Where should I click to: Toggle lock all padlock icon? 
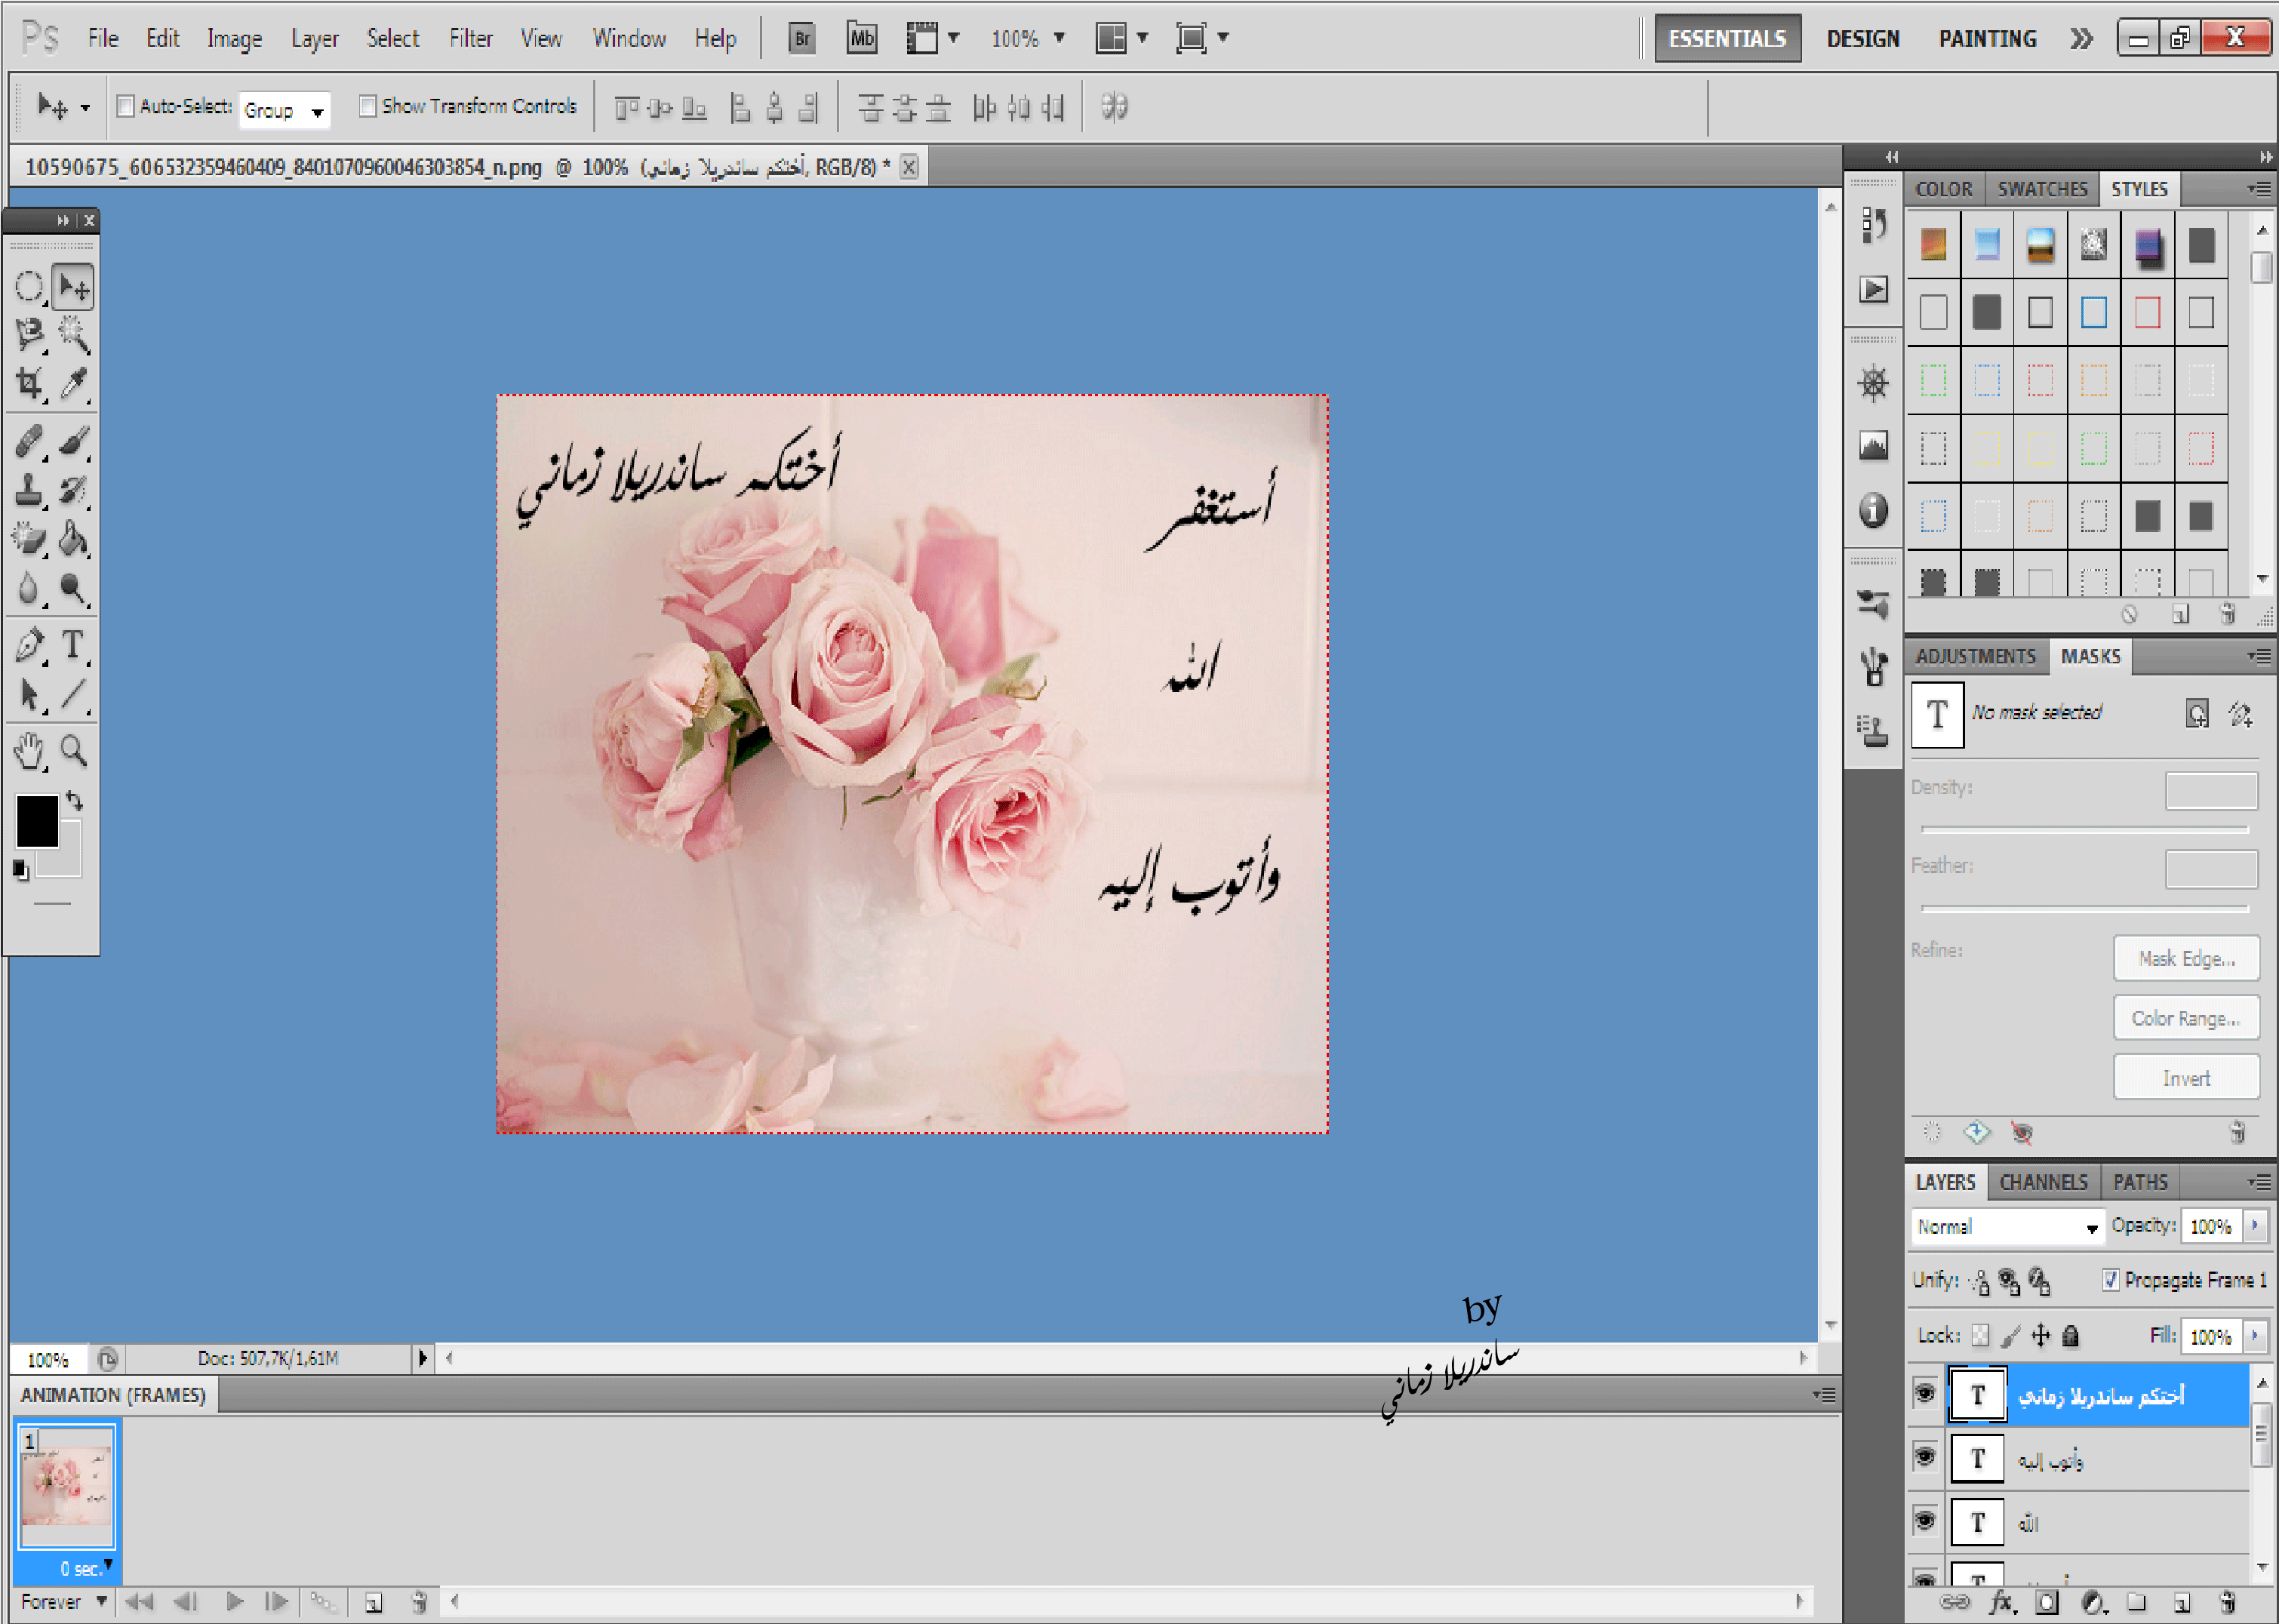tap(2071, 1335)
